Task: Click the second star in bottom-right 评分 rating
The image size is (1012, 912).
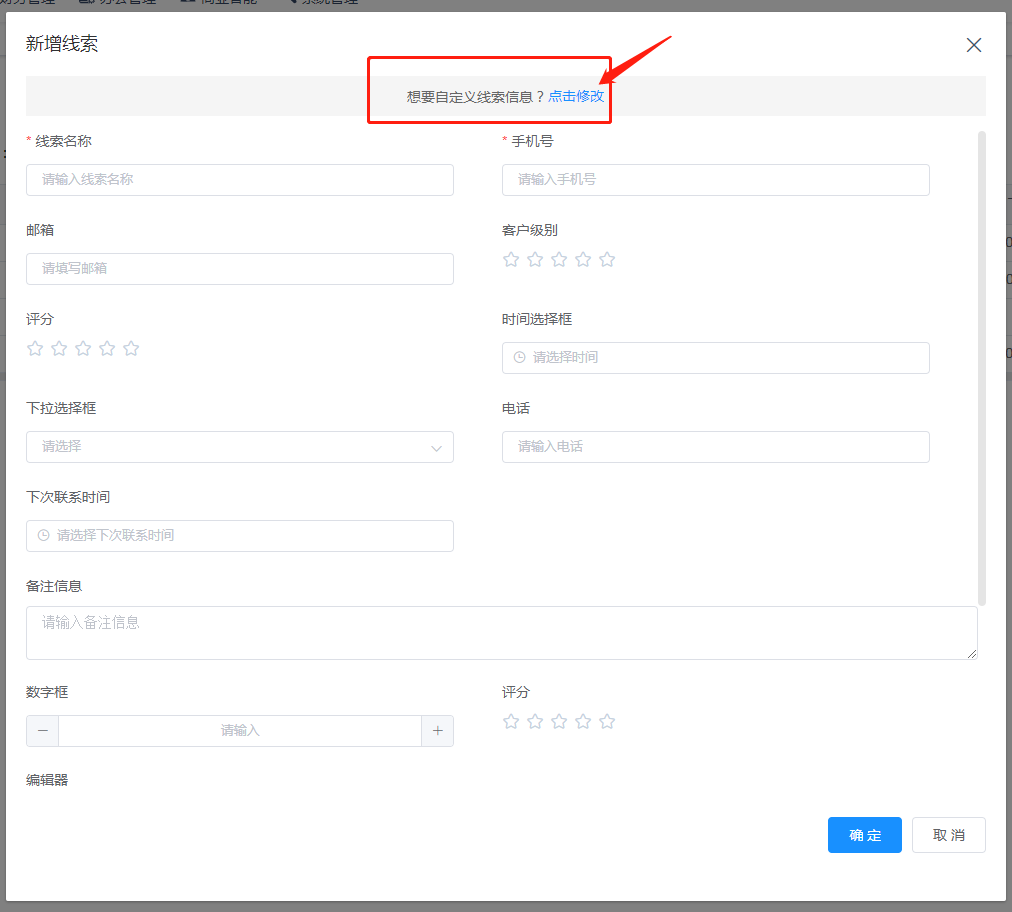Action: tap(535, 722)
